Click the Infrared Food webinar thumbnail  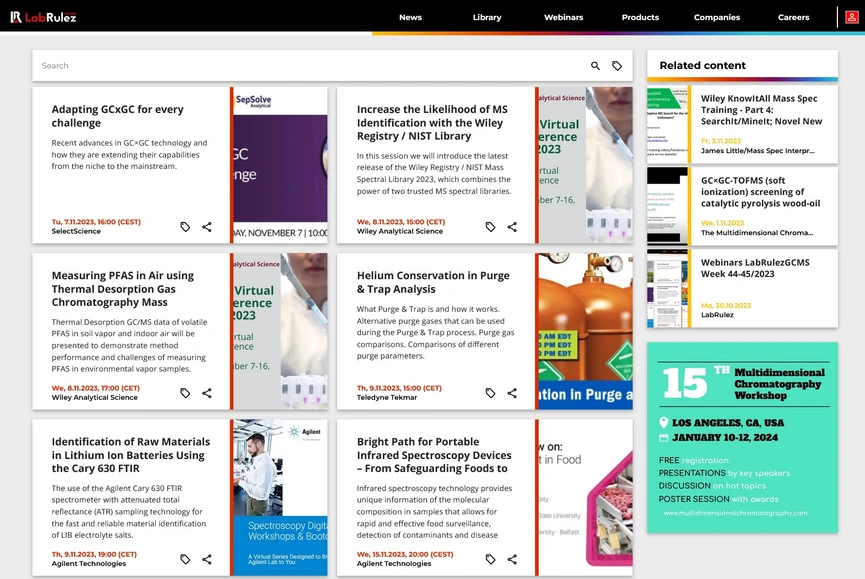click(585, 497)
